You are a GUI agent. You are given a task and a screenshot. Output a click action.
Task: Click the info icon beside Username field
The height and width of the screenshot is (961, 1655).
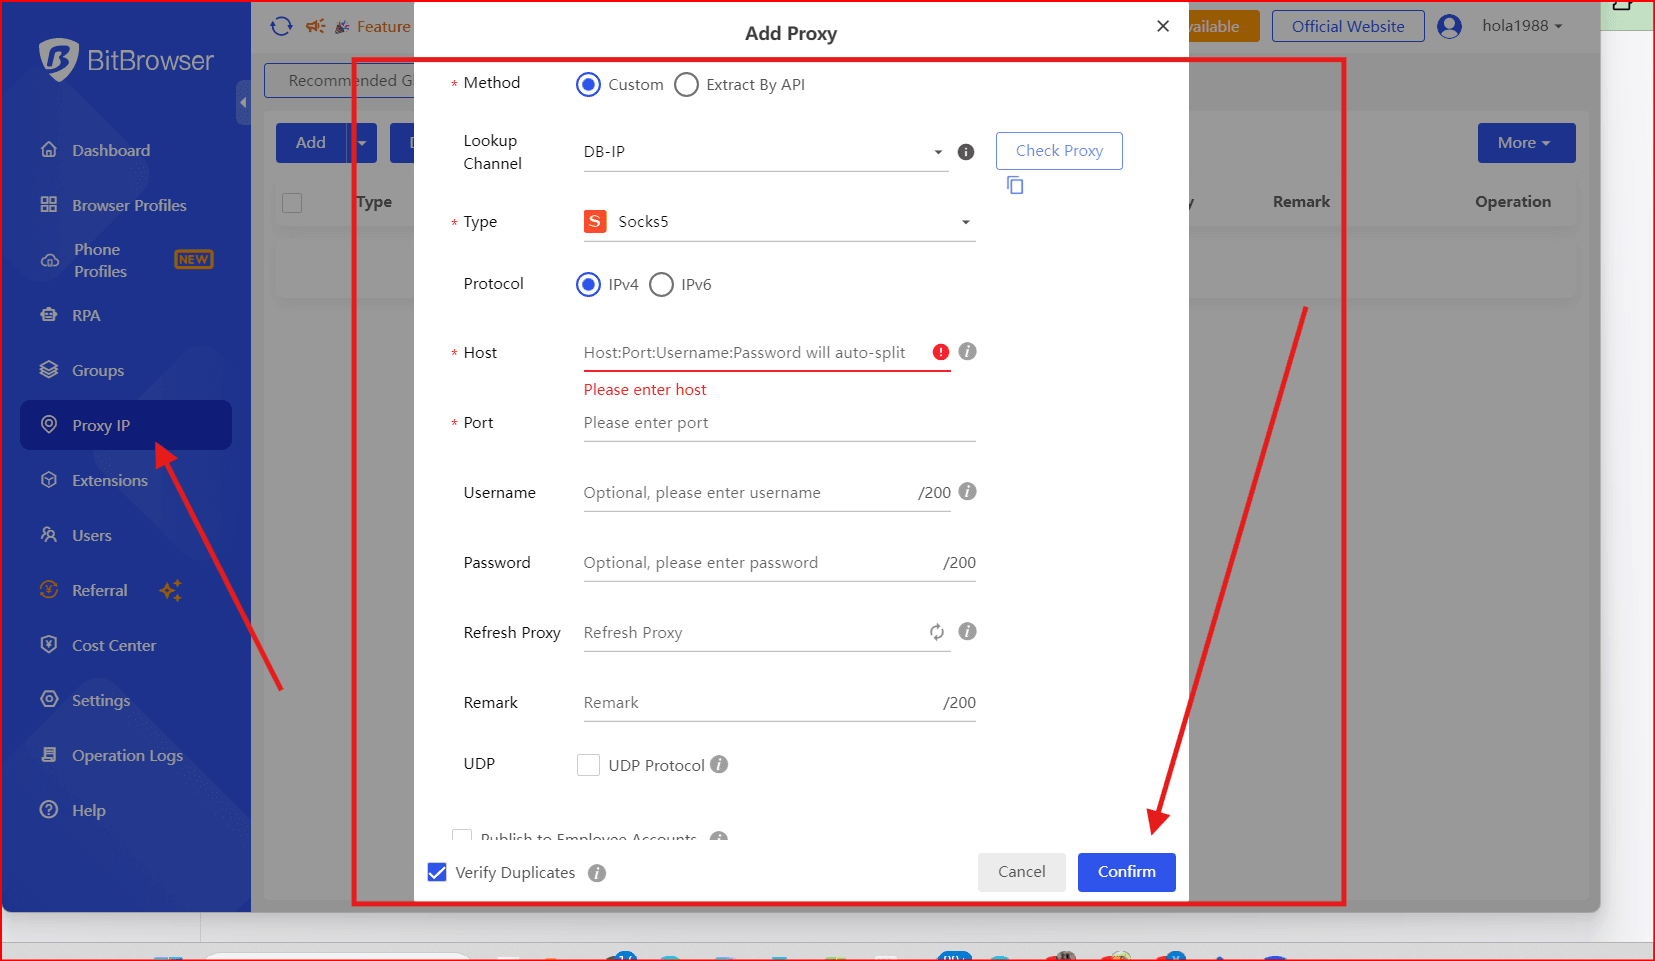click(x=967, y=492)
